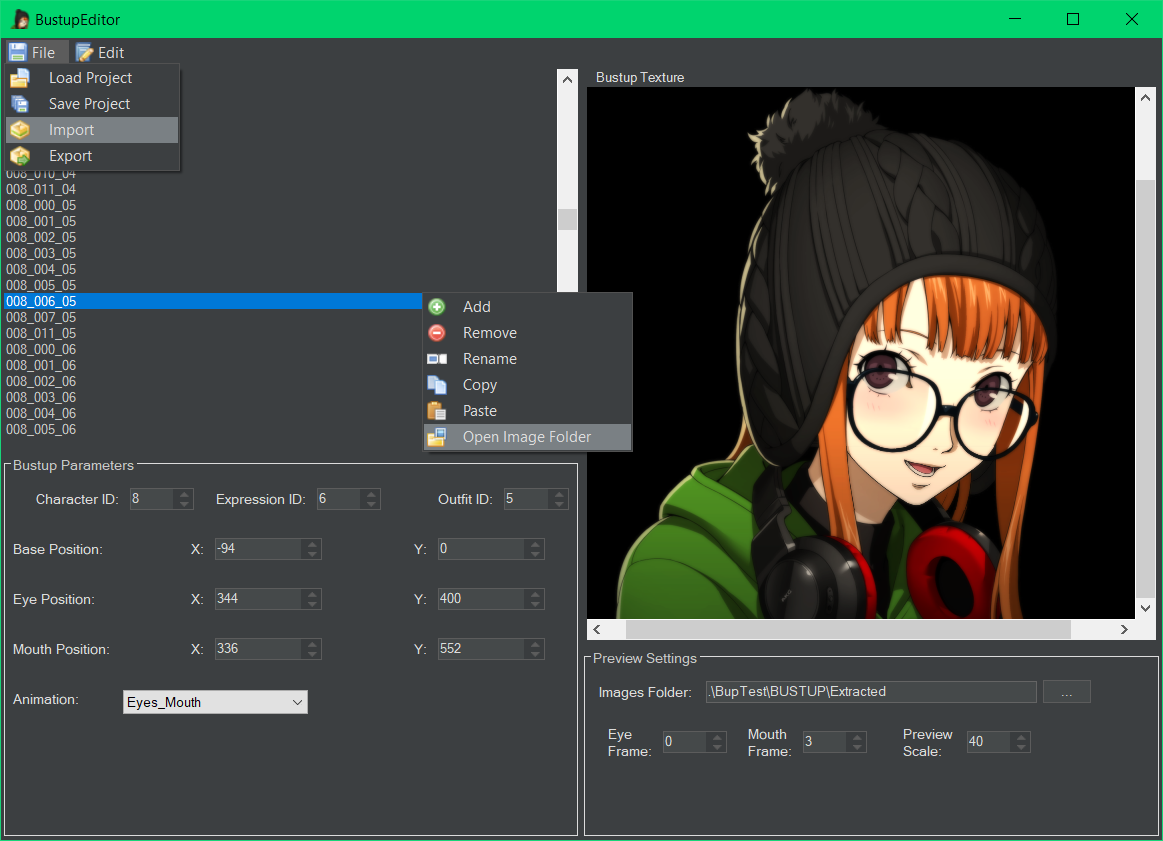Screen dimensions: 1163x841
Task: Click the bustup list scroll up arrow
Action: tap(567, 79)
